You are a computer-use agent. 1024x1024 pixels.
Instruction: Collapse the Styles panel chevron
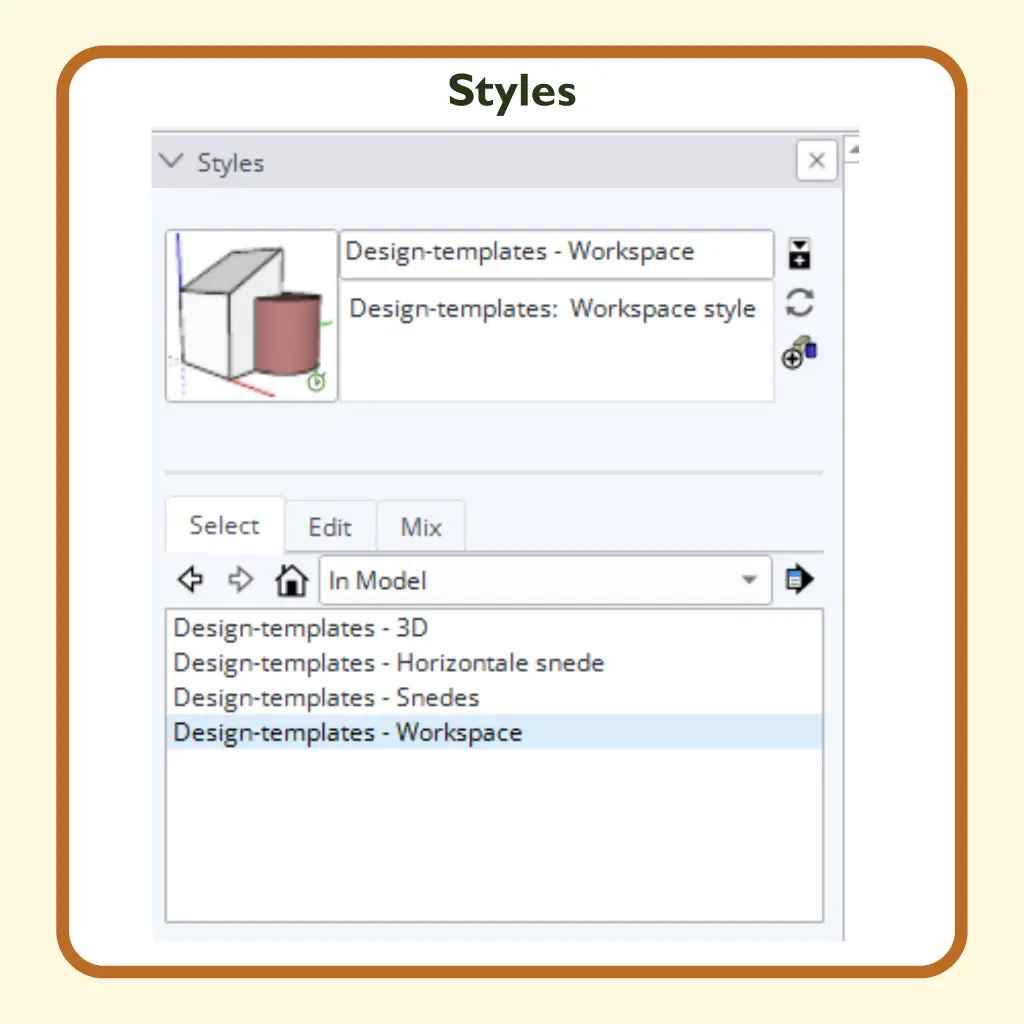171,161
